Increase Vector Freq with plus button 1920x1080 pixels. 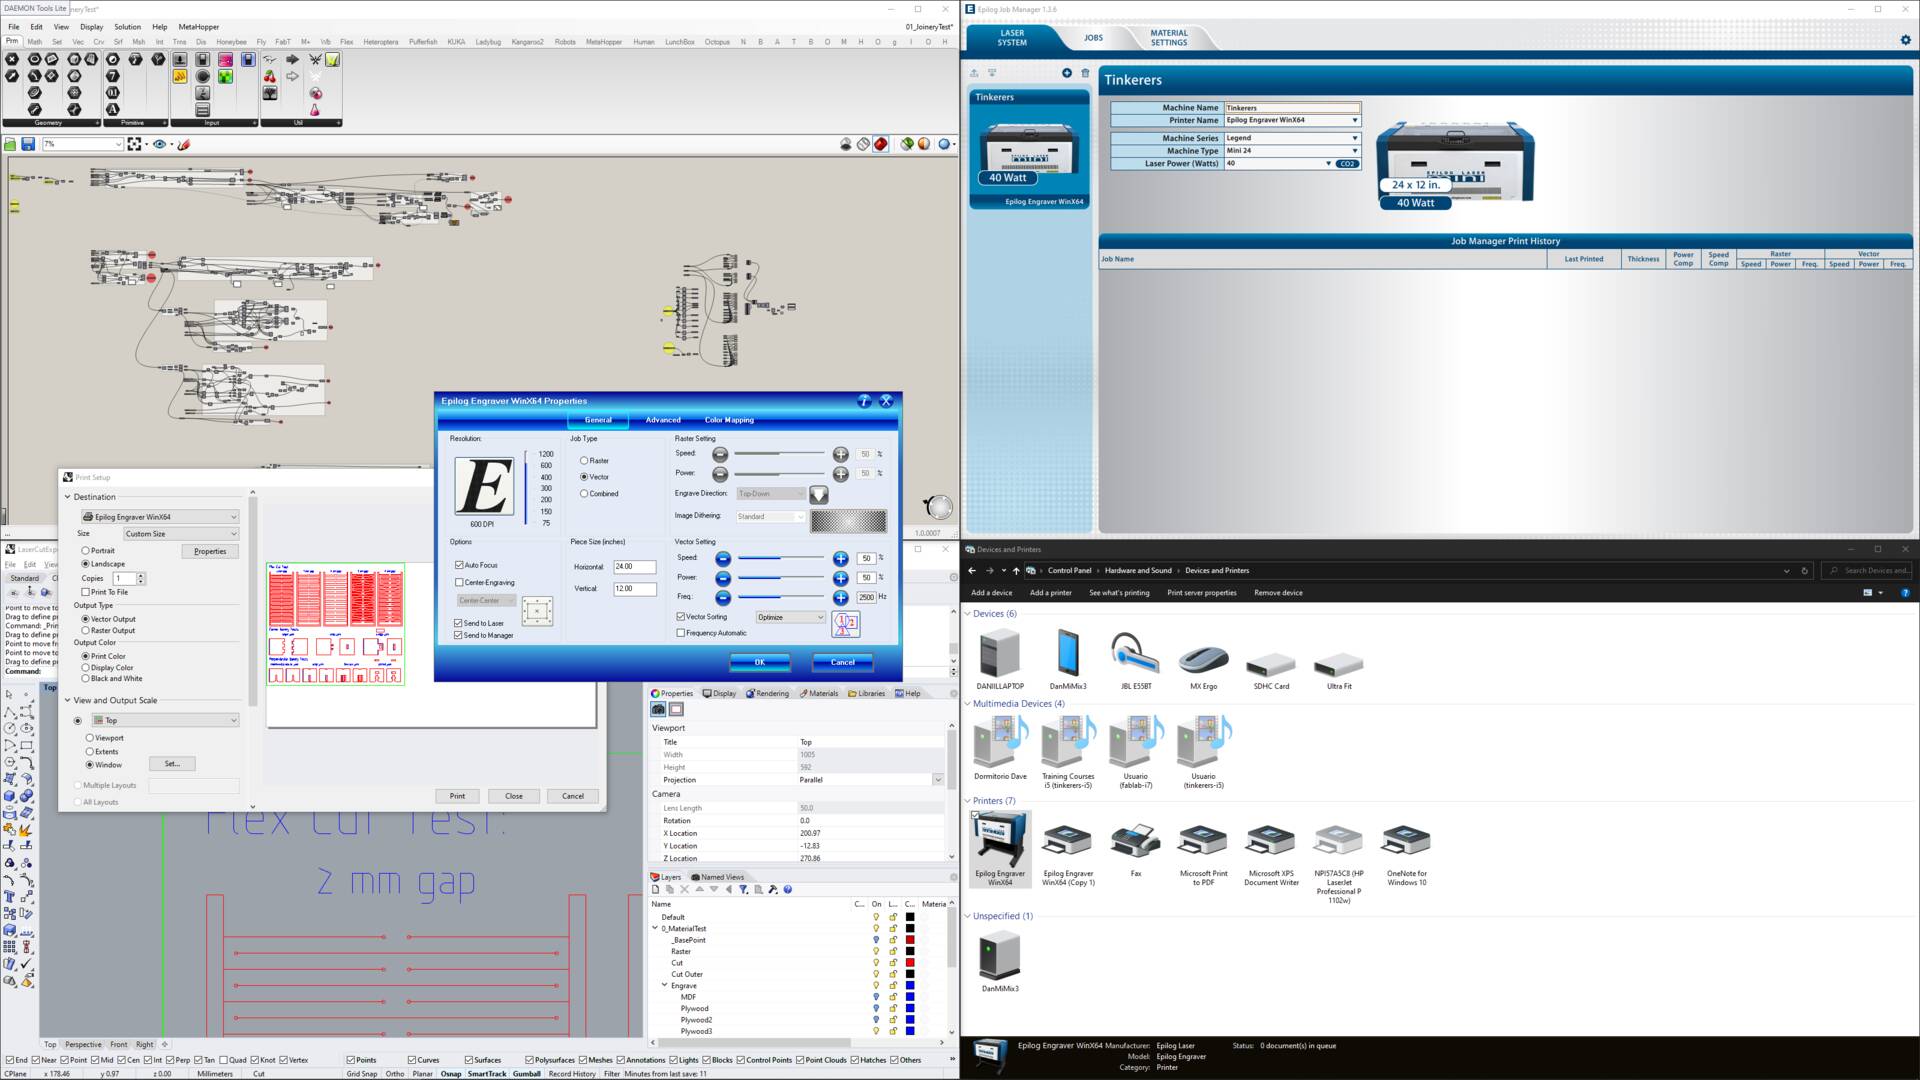point(841,598)
